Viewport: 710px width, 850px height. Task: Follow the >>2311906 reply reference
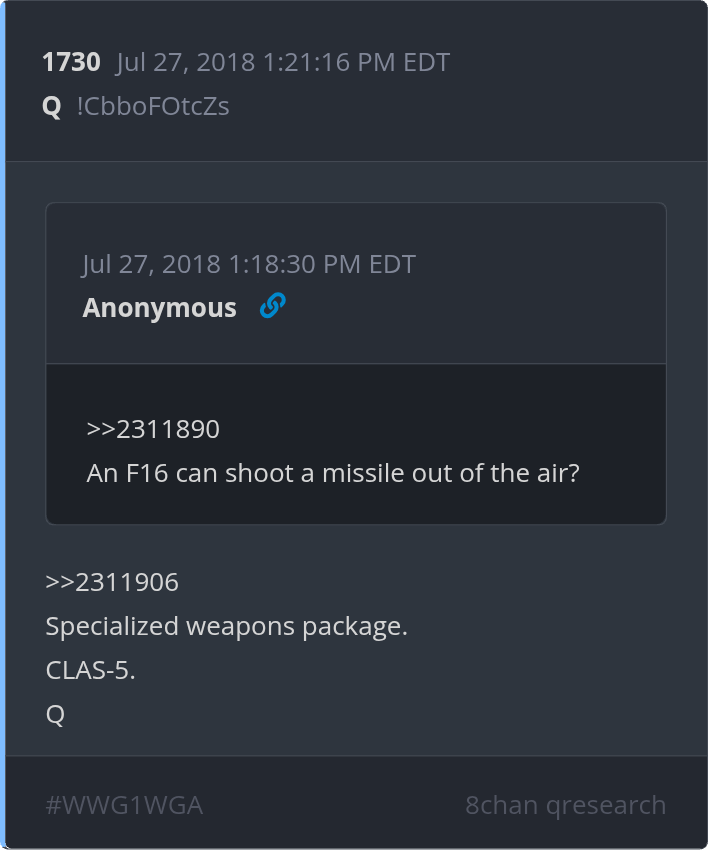click(112, 582)
